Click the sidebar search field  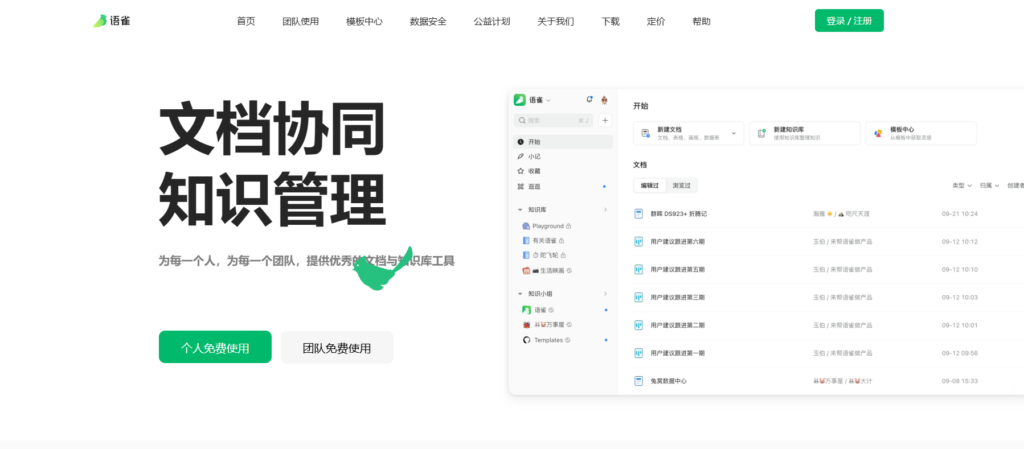coord(554,121)
